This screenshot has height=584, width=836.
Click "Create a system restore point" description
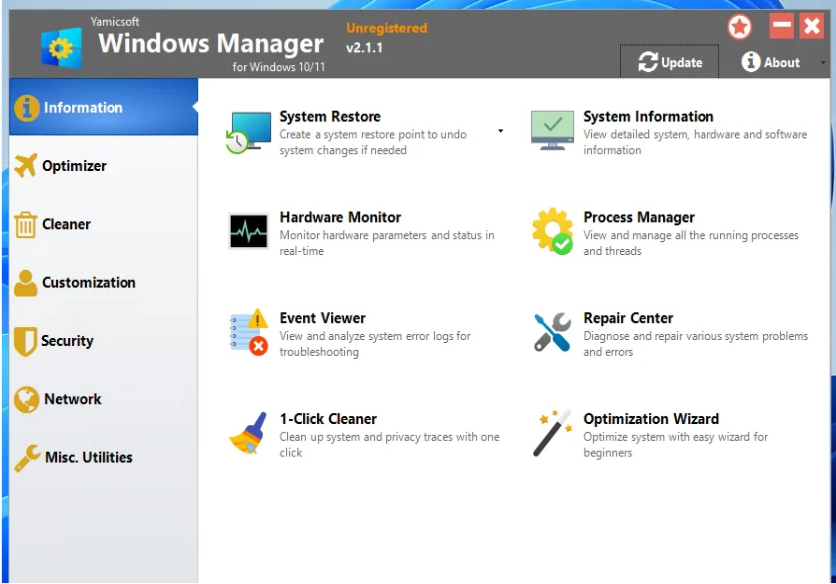tap(373, 142)
